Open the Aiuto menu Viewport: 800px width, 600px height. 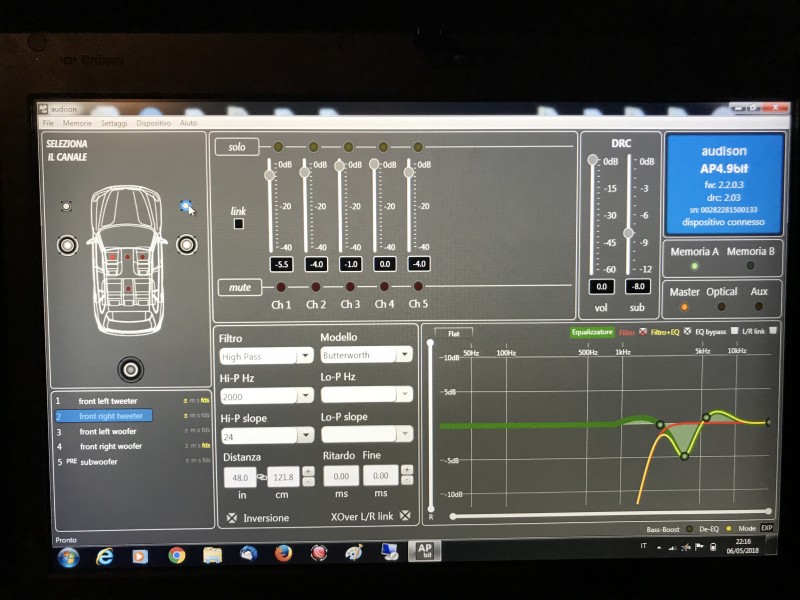pos(188,123)
